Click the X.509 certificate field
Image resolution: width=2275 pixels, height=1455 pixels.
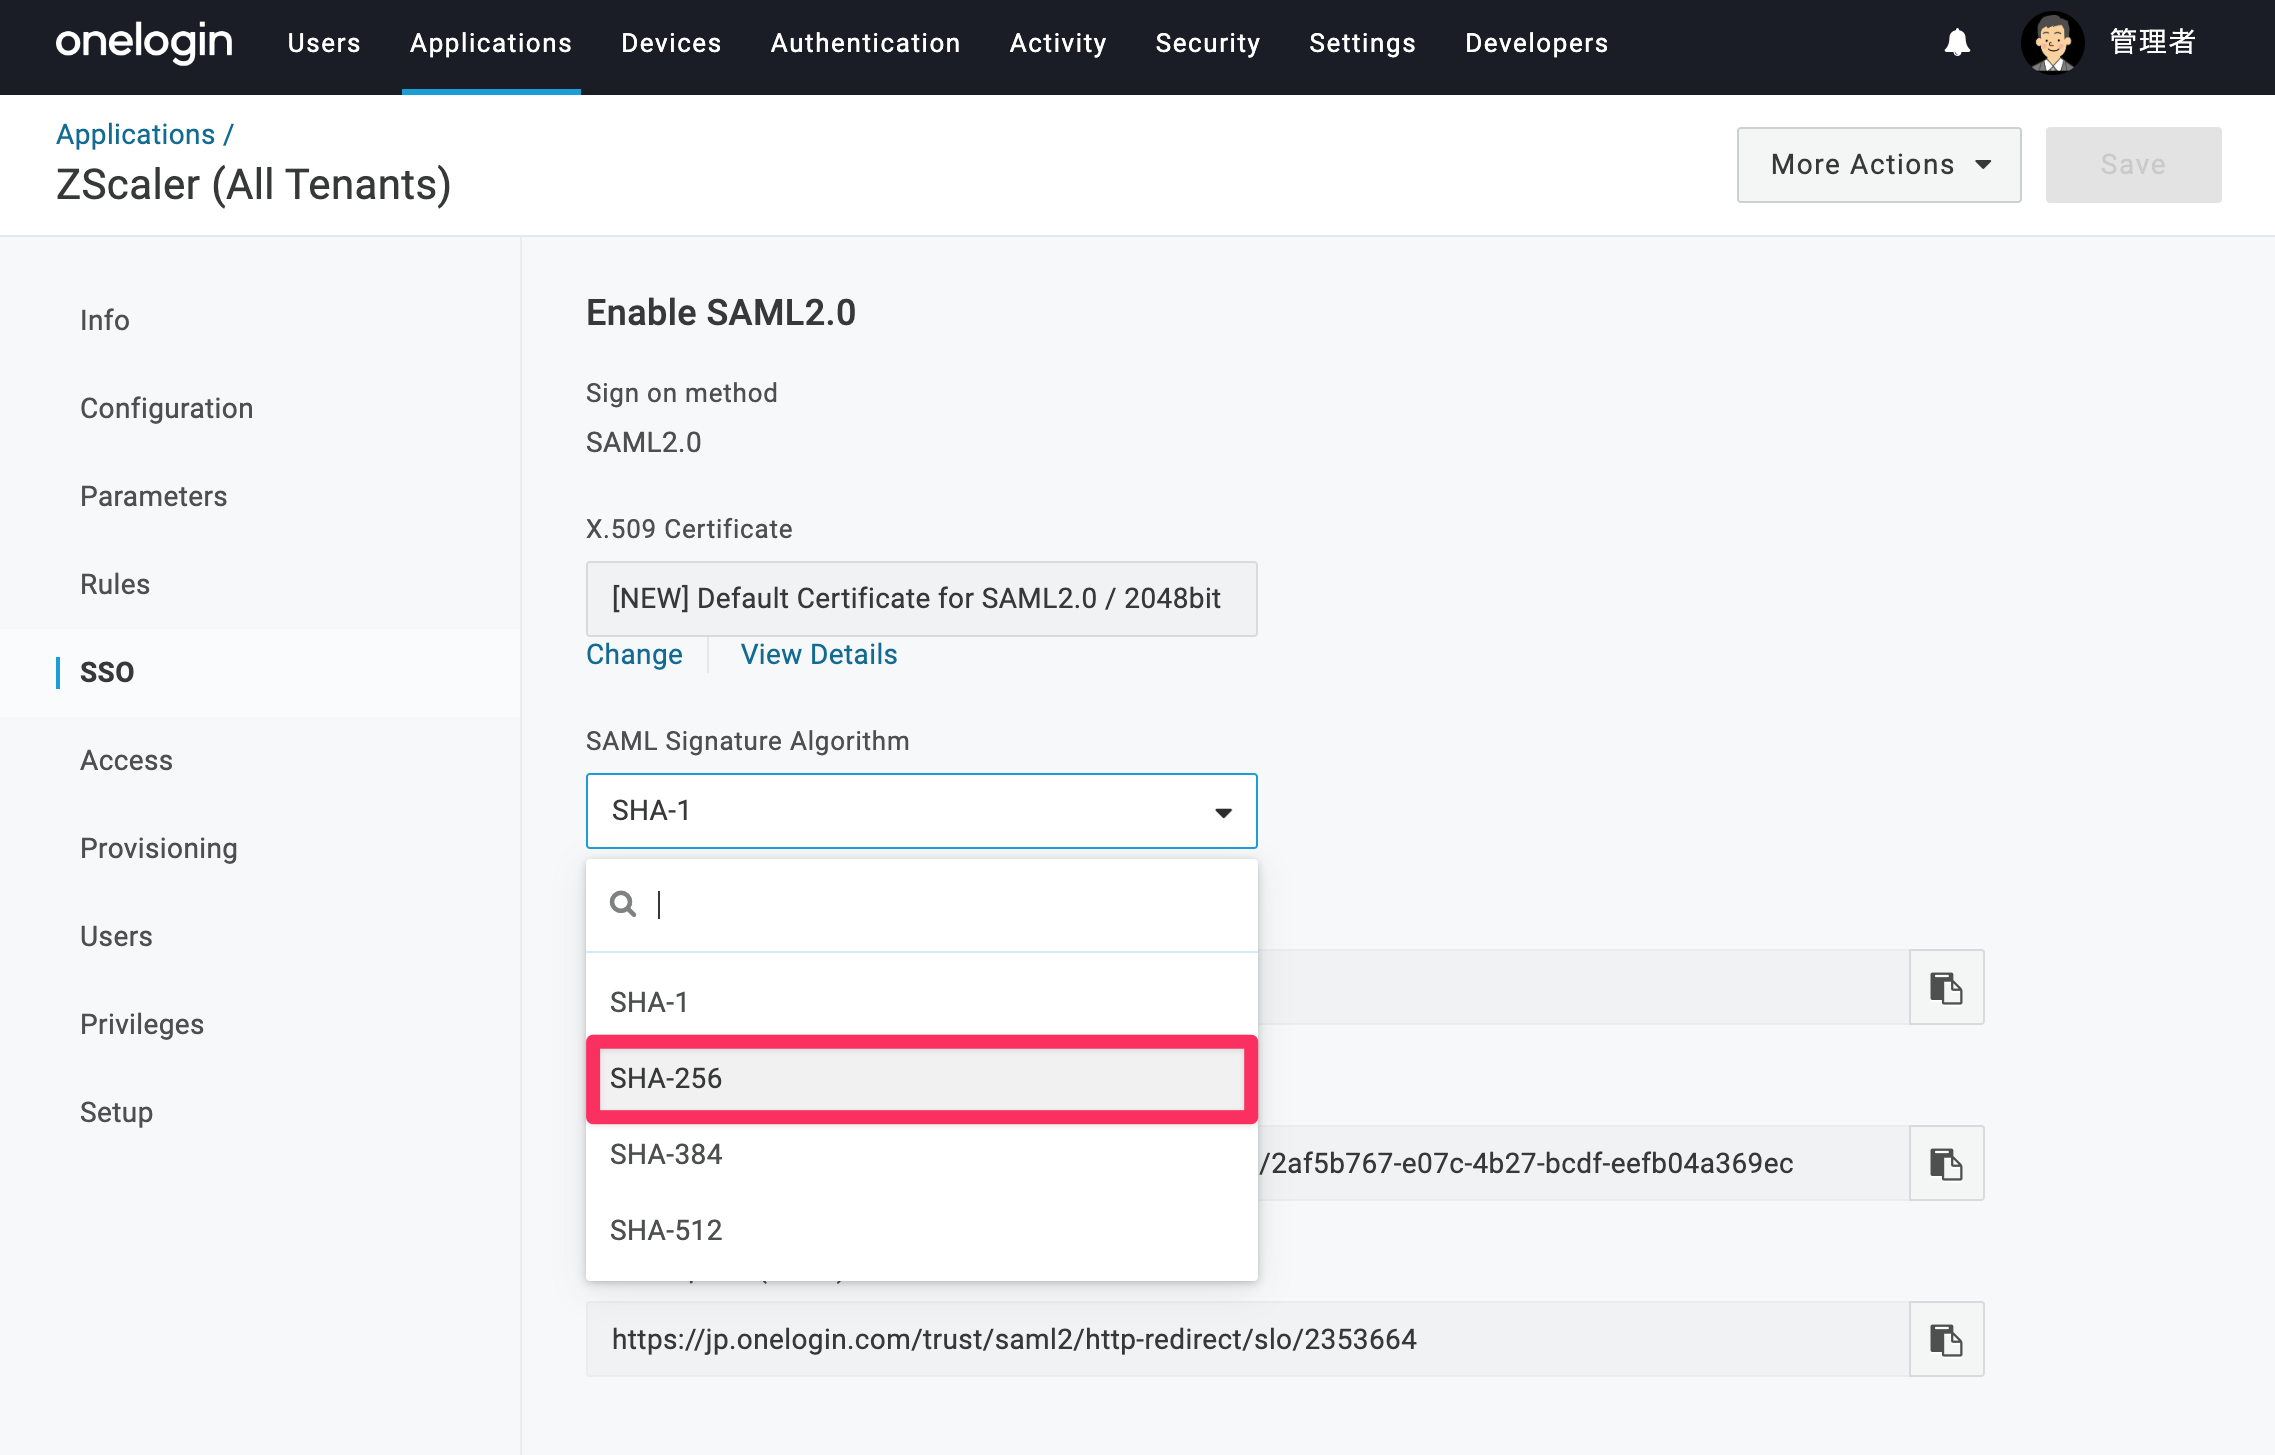[x=921, y=599]
